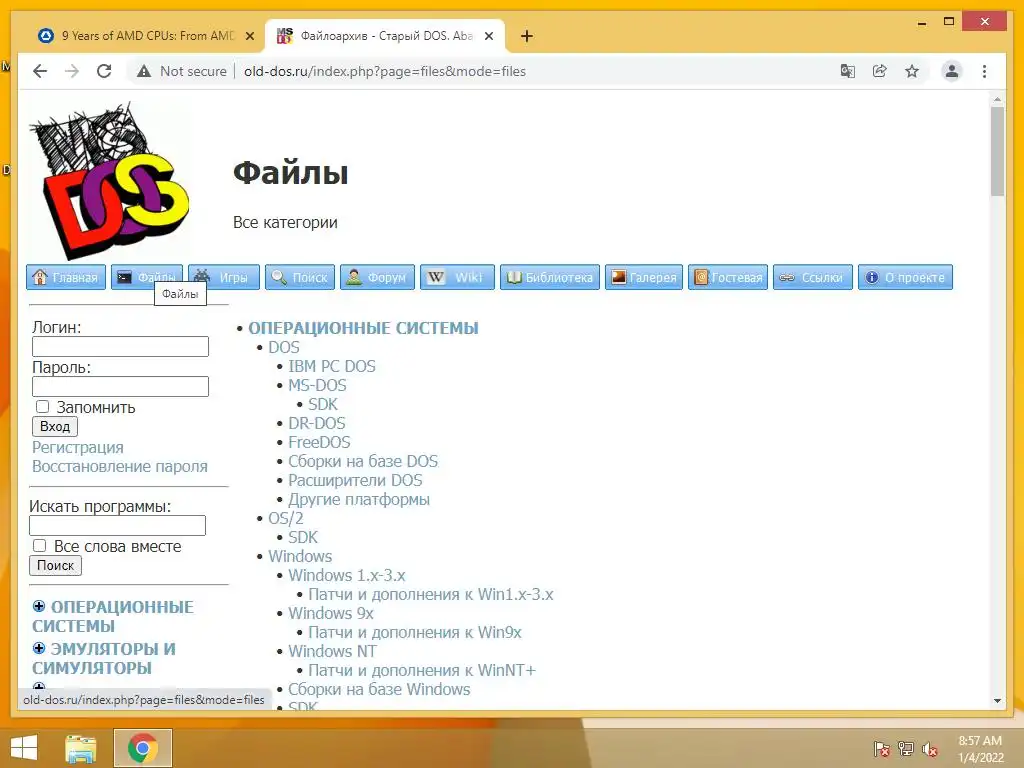Click the address bar URL
The width and height of the screenshot is (1024, 768).
coord(385,71)
